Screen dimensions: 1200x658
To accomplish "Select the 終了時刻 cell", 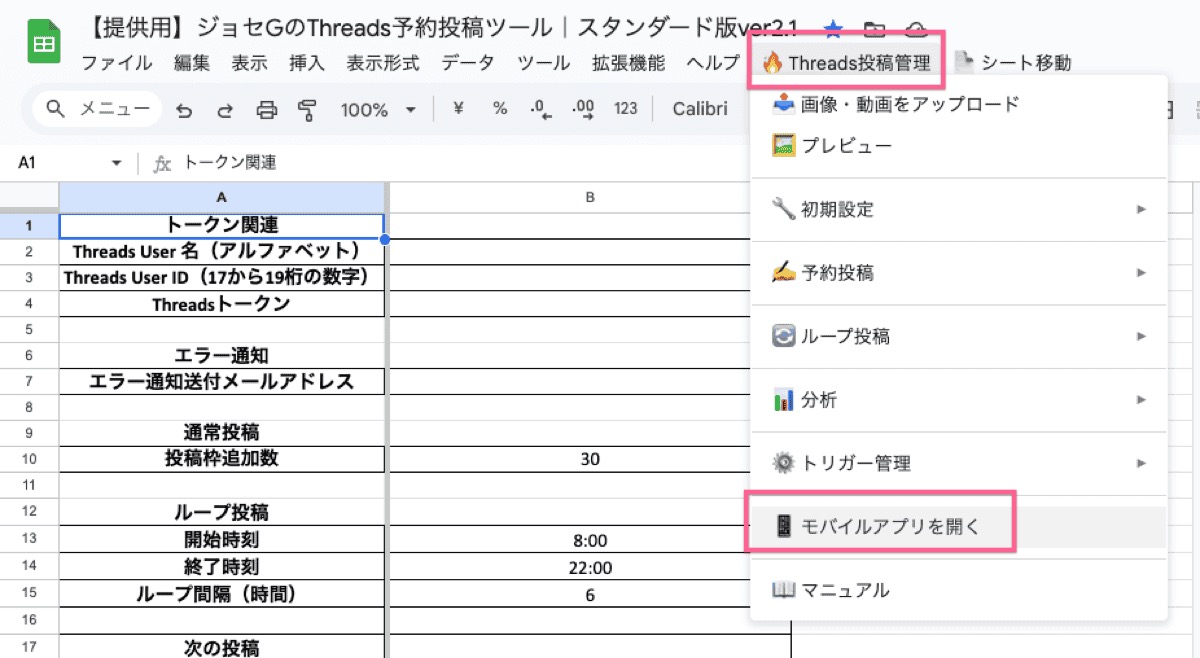I will 222,567.
